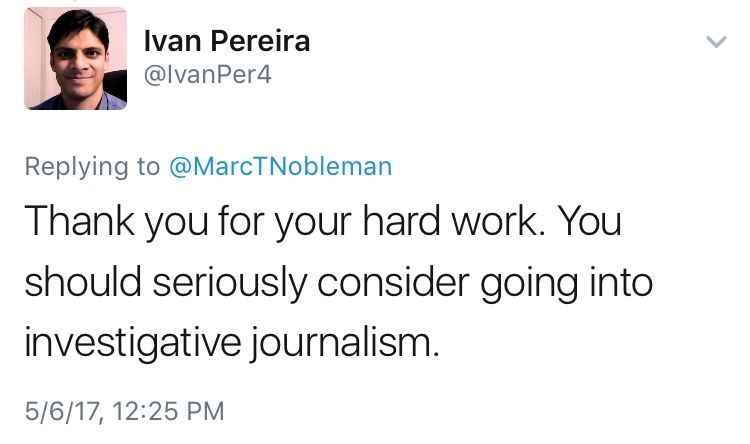Click the word "your" in the tweet
This screenshot has height=444, width=750.
(x=310, y=221)
